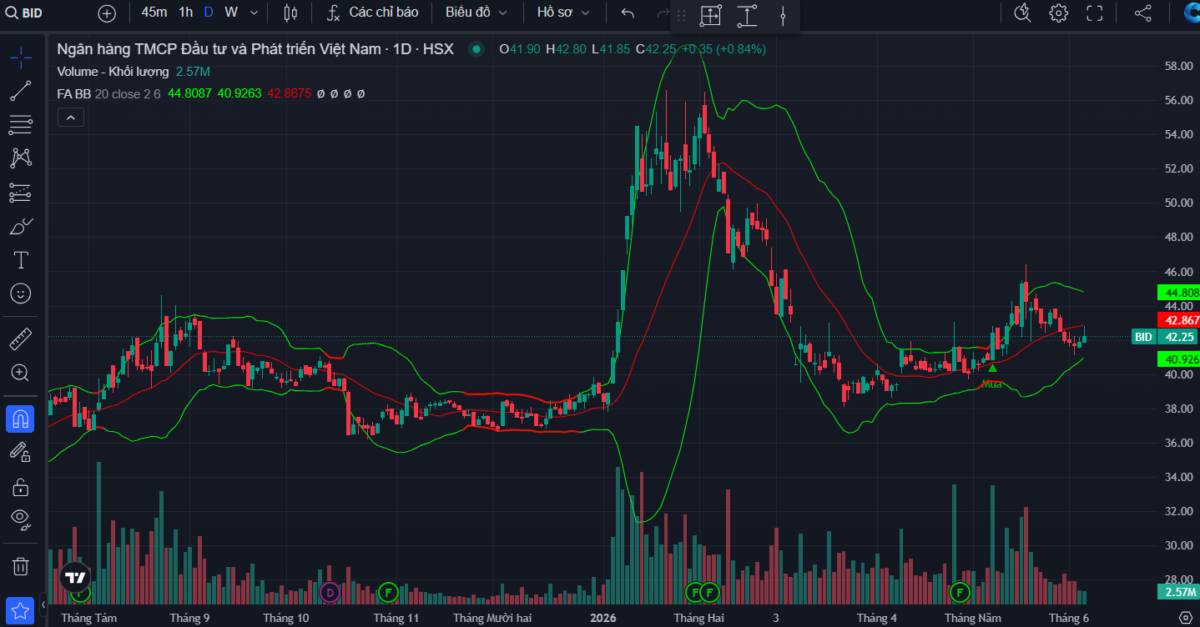
Task: Open the Fibonacci and Gann tools
Action: (20, 125)
